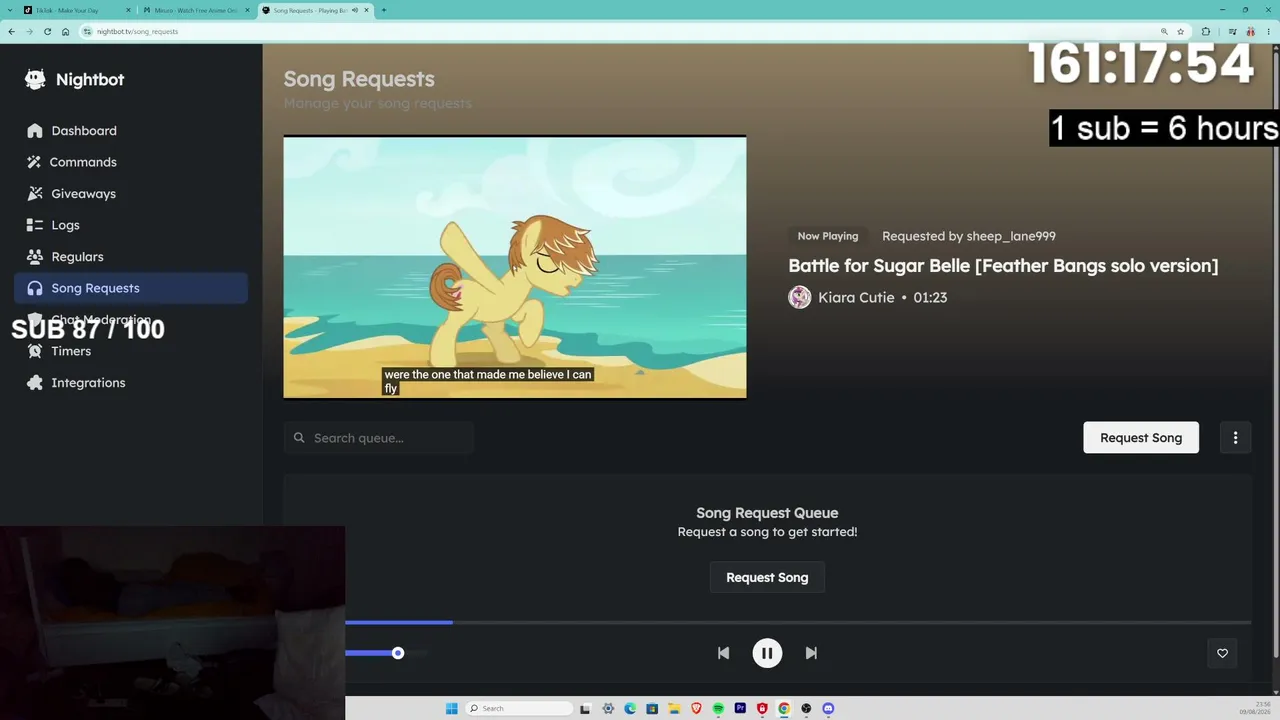
Task: Close the Miruro browser tab
Action: point(246,10)
